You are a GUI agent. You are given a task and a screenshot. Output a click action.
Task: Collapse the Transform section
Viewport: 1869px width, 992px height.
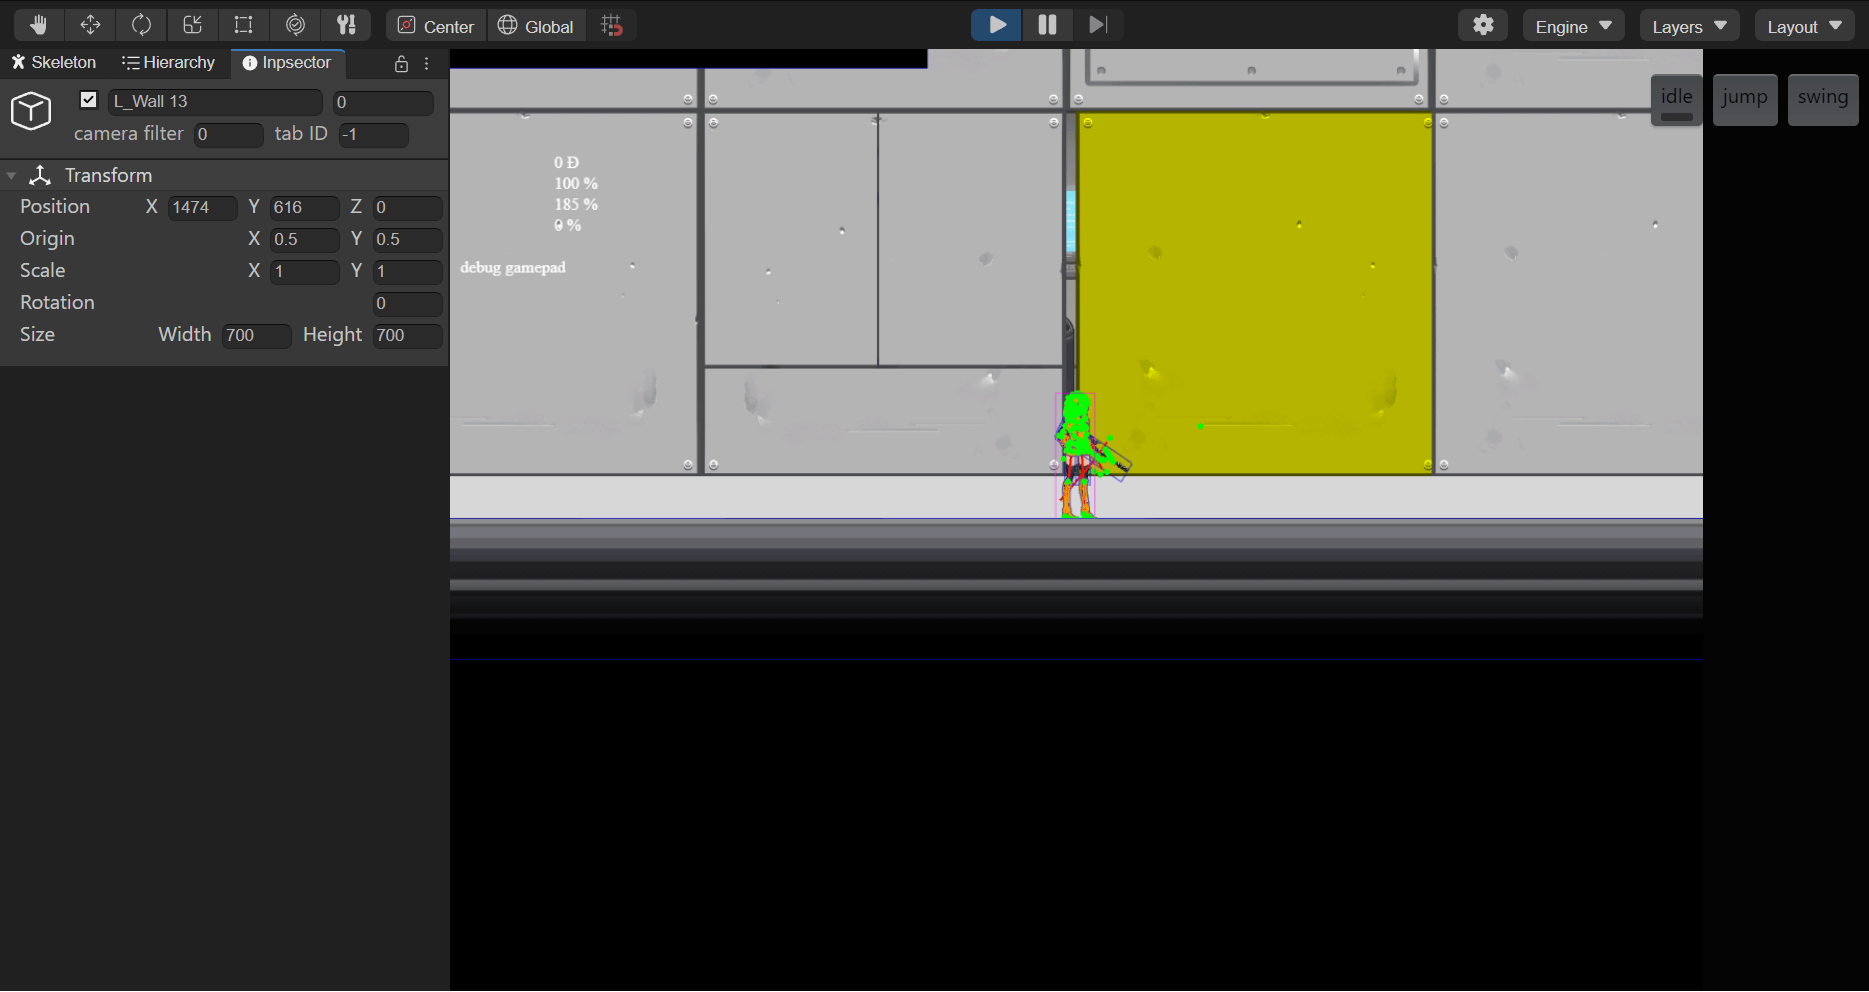click(x=12, y=176)
